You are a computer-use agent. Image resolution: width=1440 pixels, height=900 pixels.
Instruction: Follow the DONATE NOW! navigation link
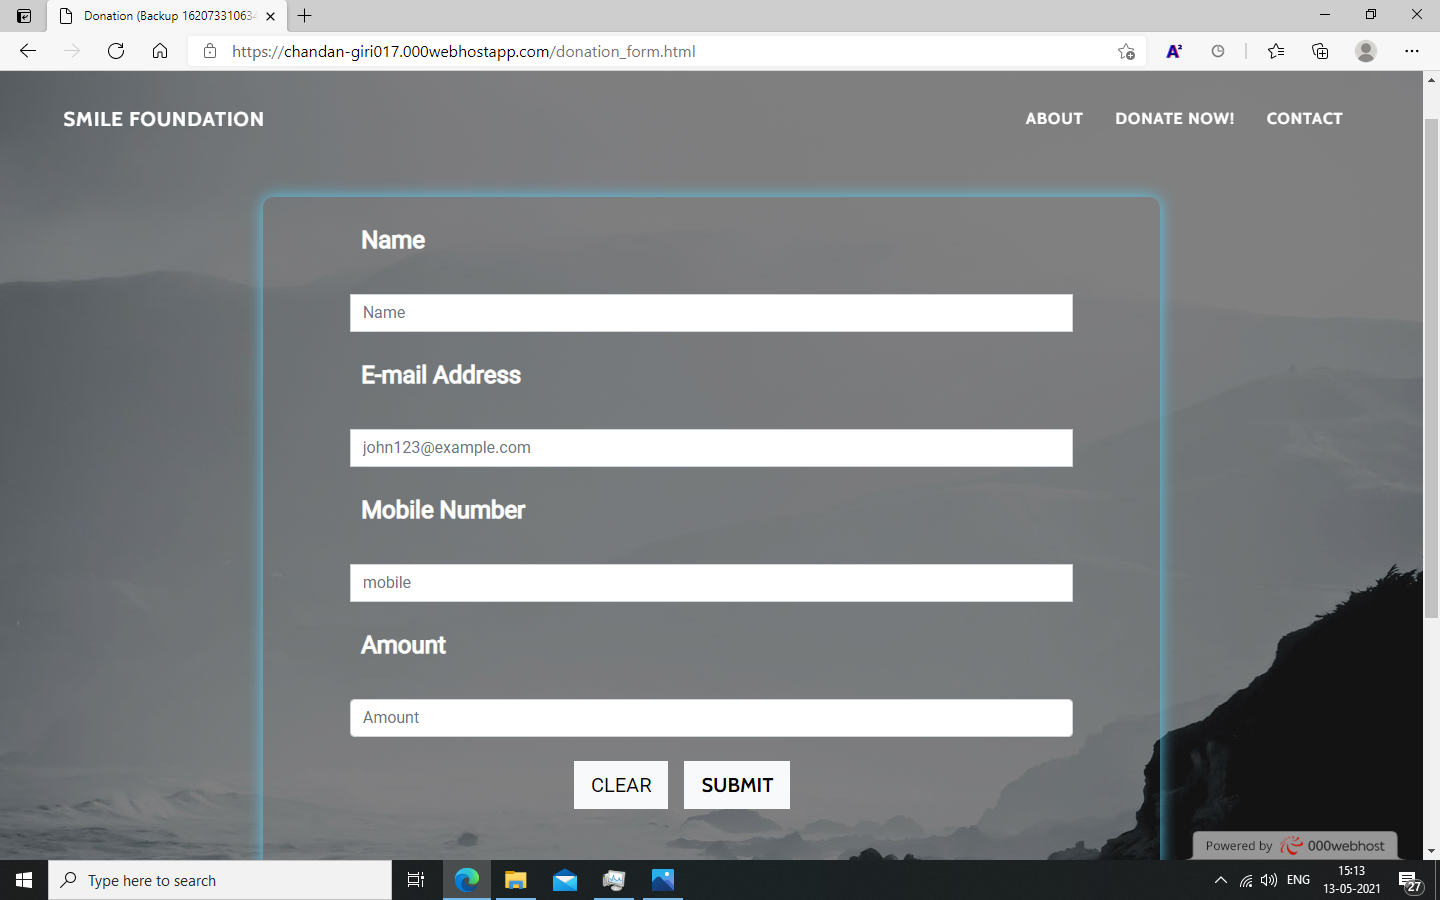(1175, 118)
